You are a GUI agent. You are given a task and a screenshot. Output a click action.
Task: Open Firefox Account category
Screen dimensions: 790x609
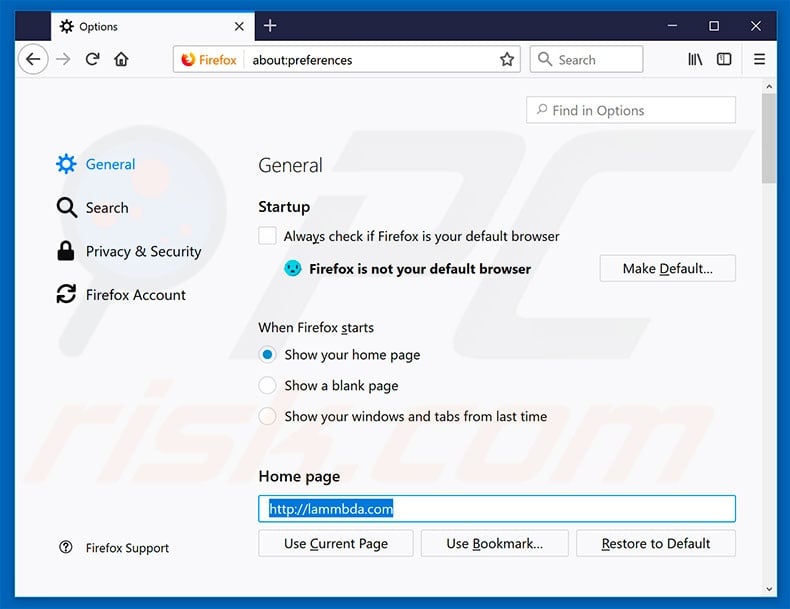click(x=121, y=295)
